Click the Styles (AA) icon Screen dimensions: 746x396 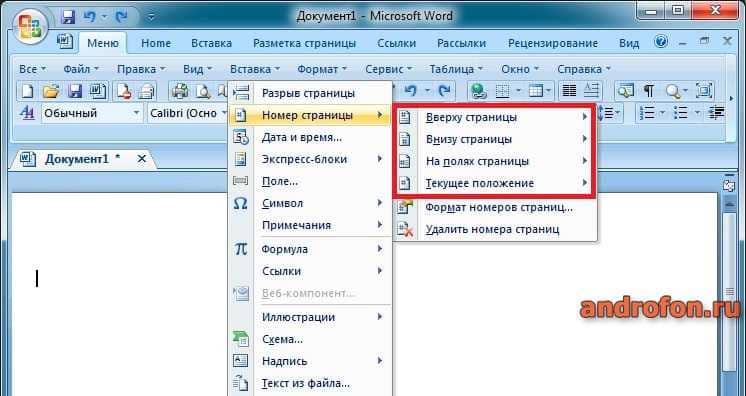tap(27, 113)
